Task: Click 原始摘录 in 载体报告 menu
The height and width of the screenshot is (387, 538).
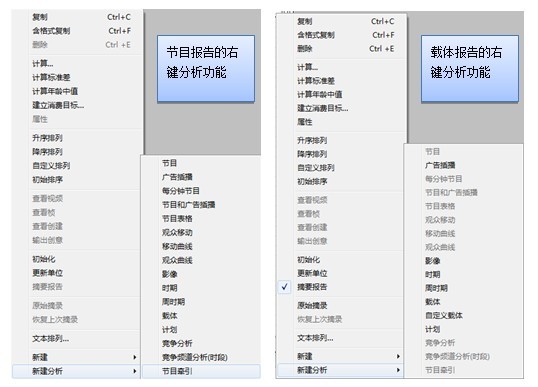Action: pyautogui.click(x=312, y=305)
